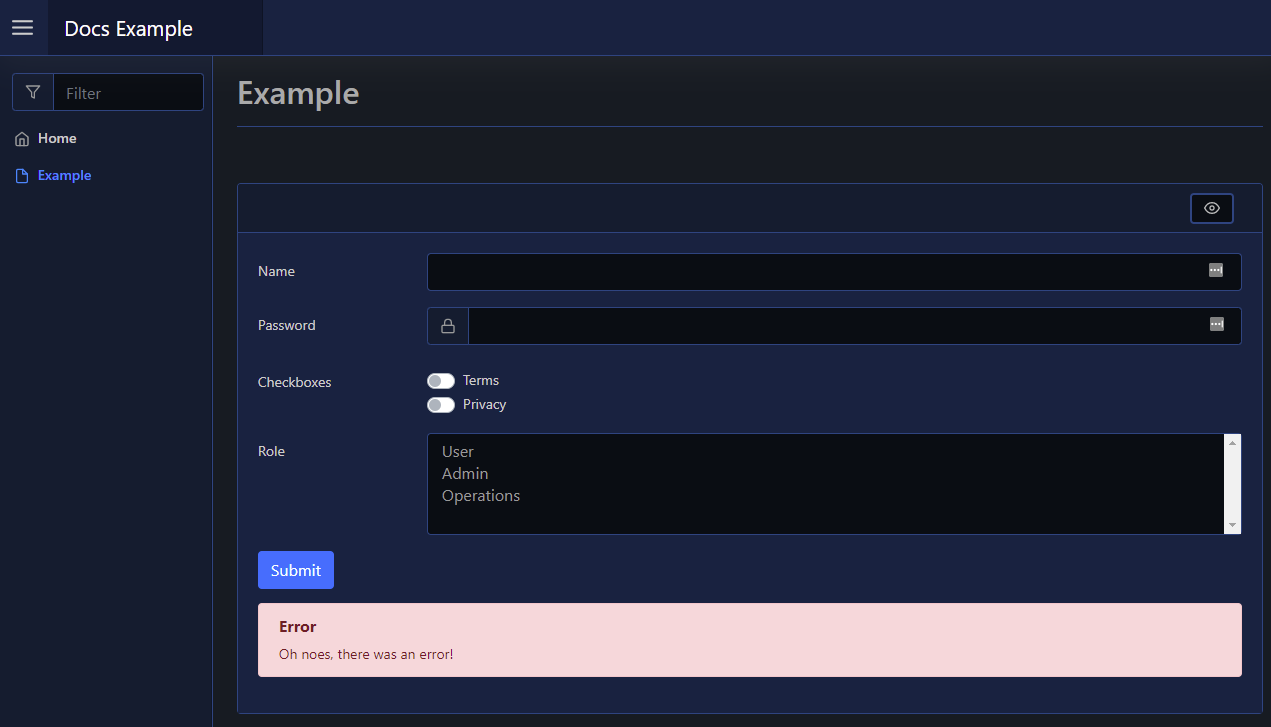Choose Admin from Role list
Screen dimensions: 1271x727
pyautogui.click(x=465, y=474)
